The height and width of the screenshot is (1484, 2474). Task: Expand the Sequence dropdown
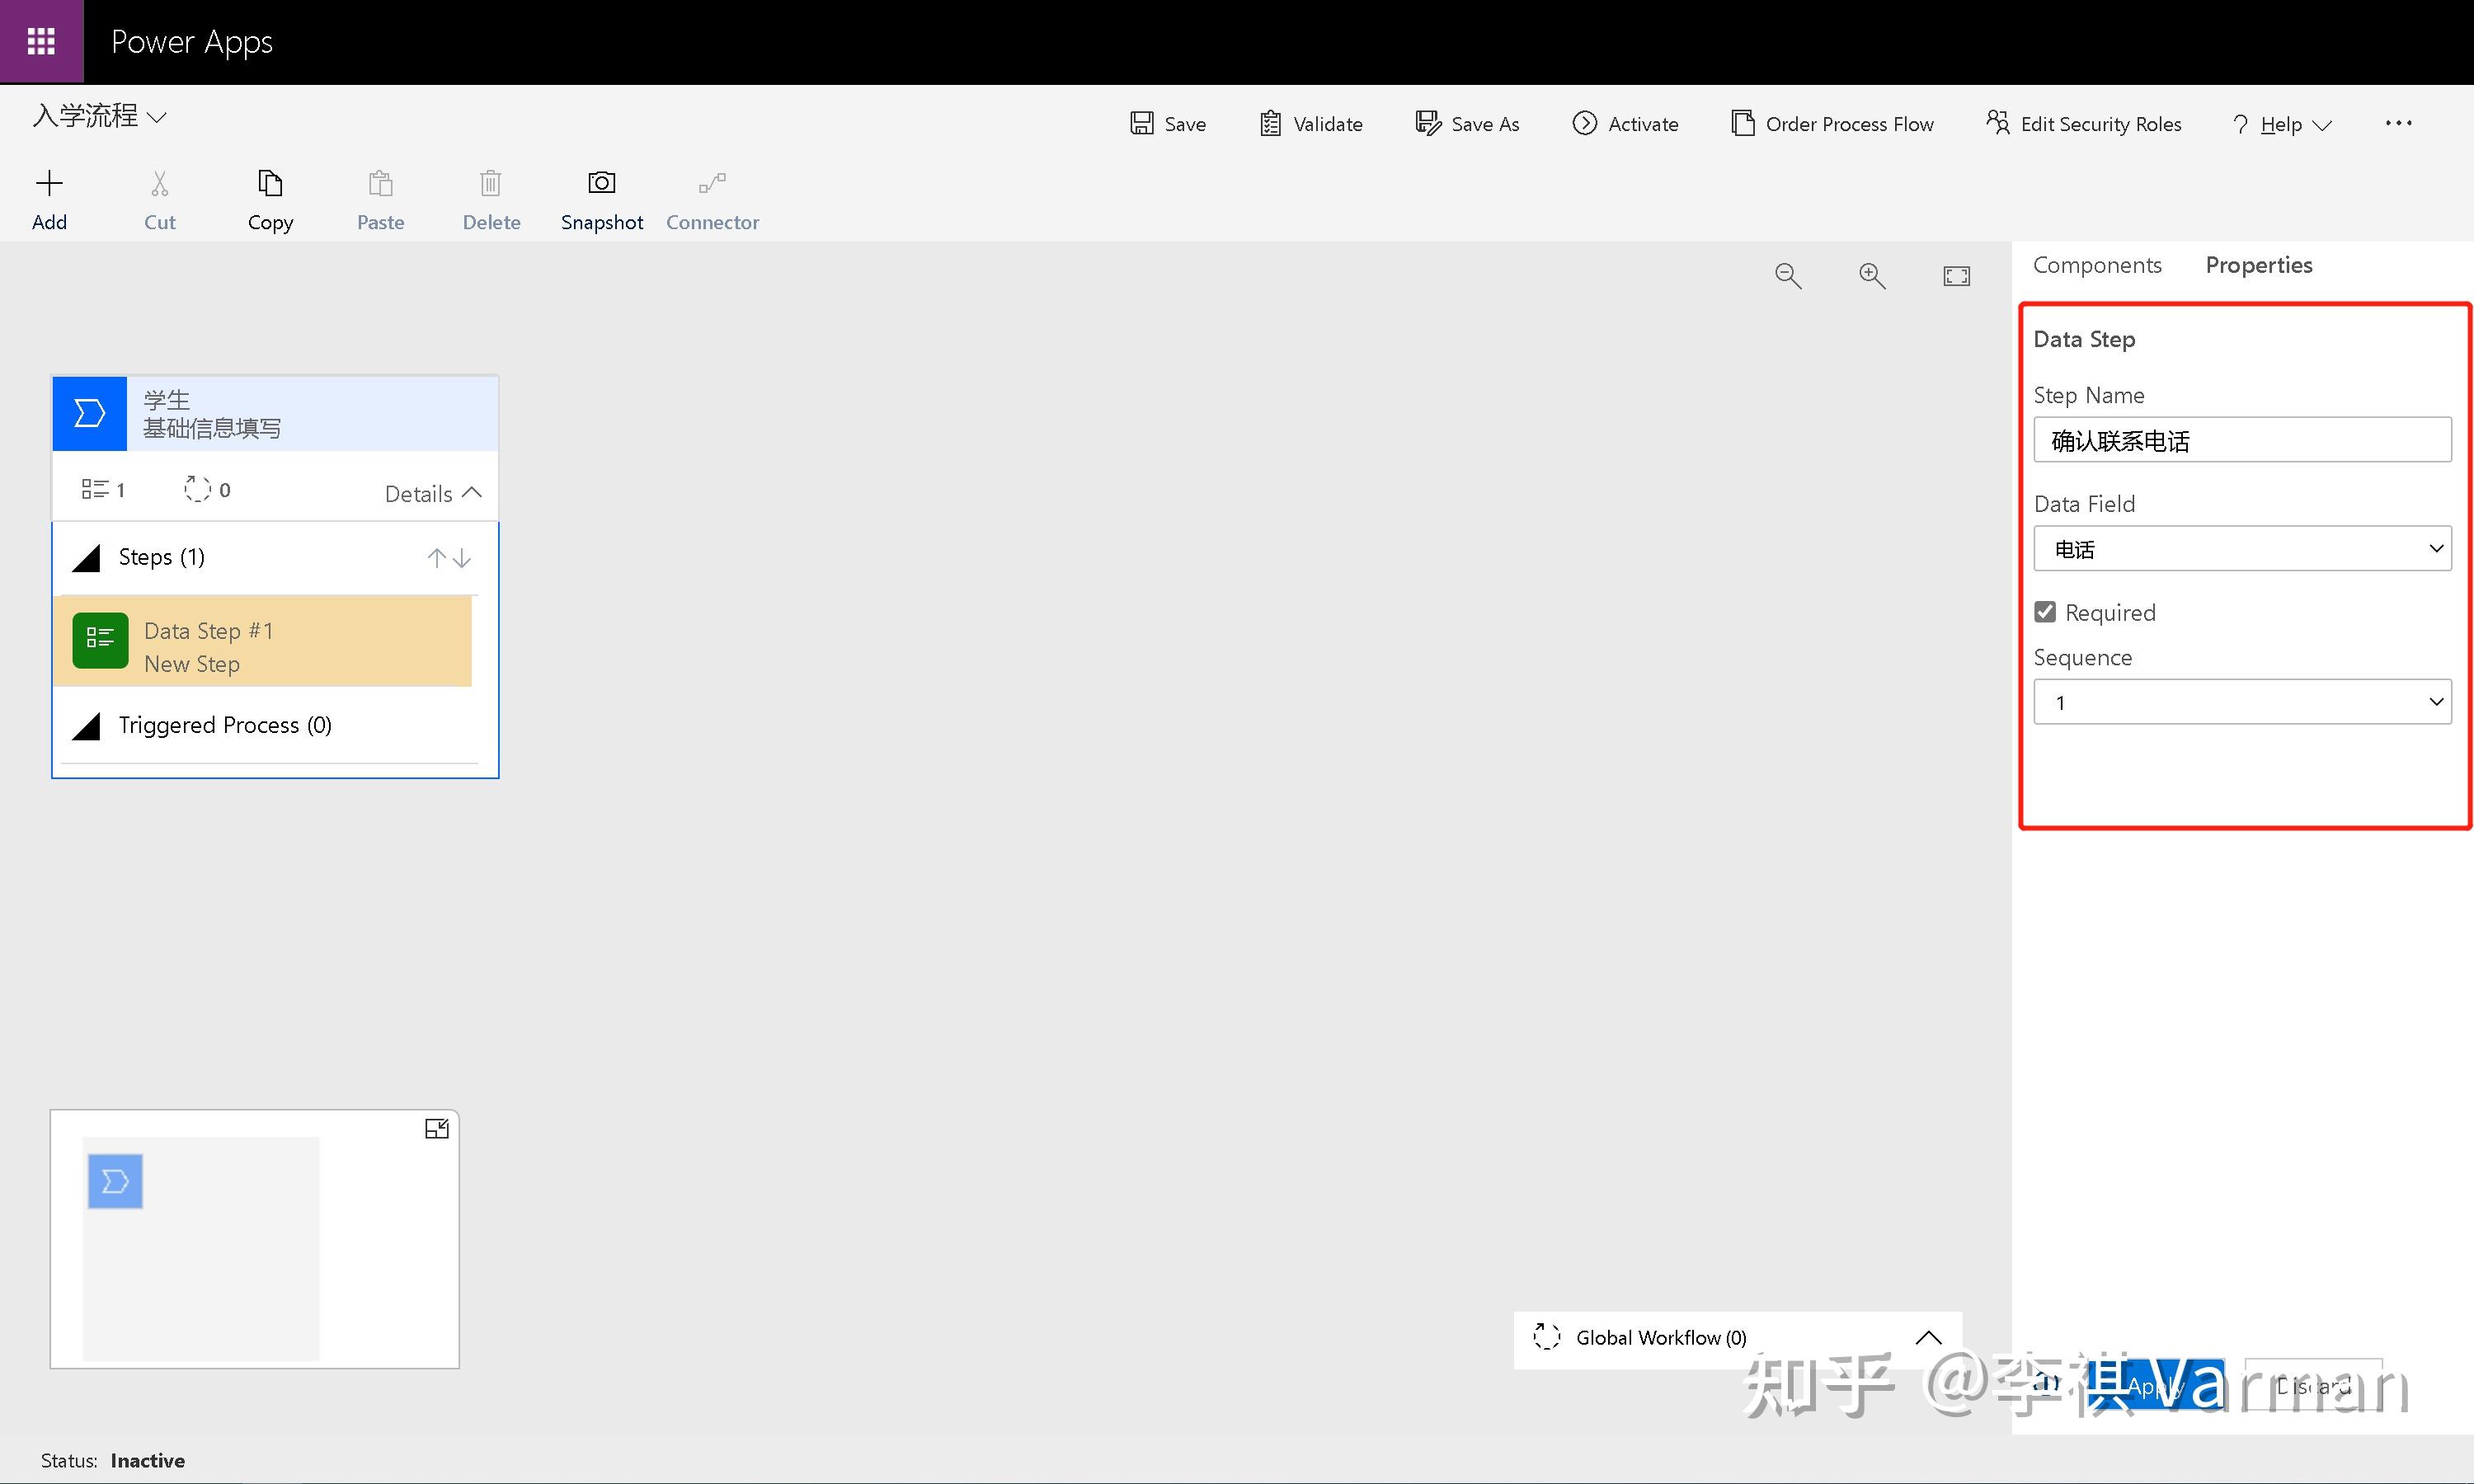click(x=2436, y=701)
